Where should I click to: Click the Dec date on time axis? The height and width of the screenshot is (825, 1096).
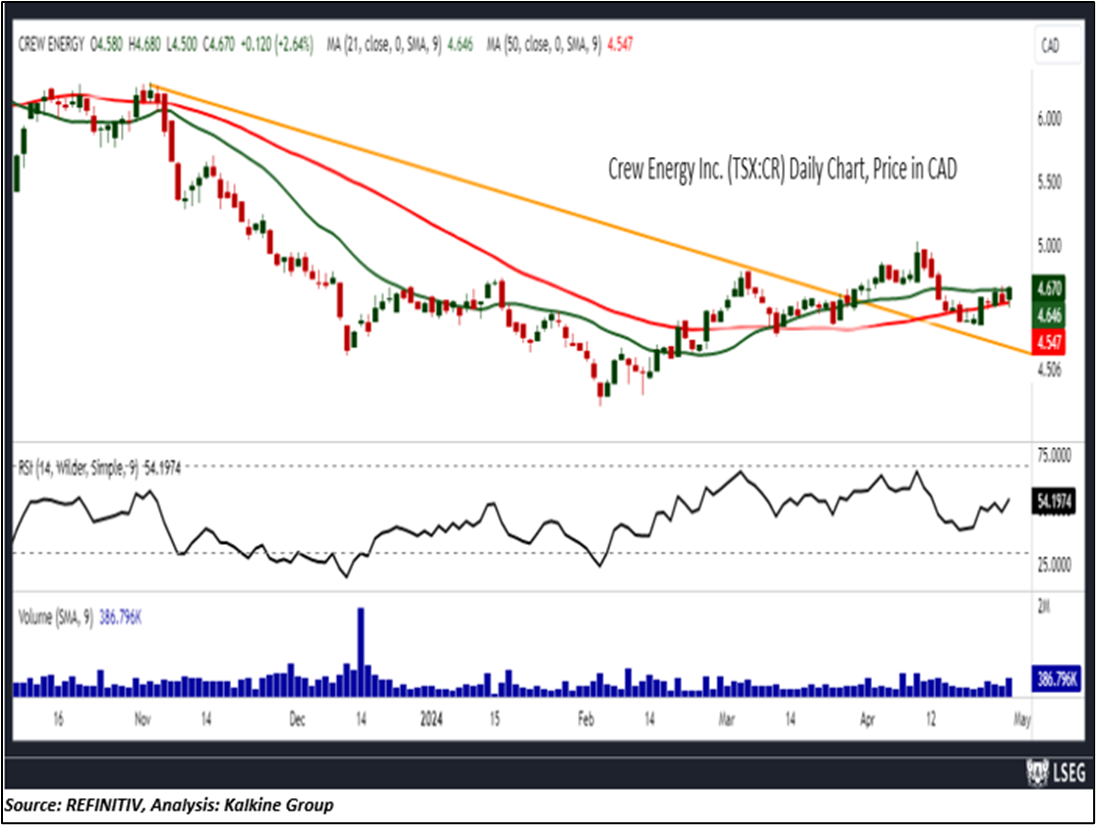click(x=297, y=719)
